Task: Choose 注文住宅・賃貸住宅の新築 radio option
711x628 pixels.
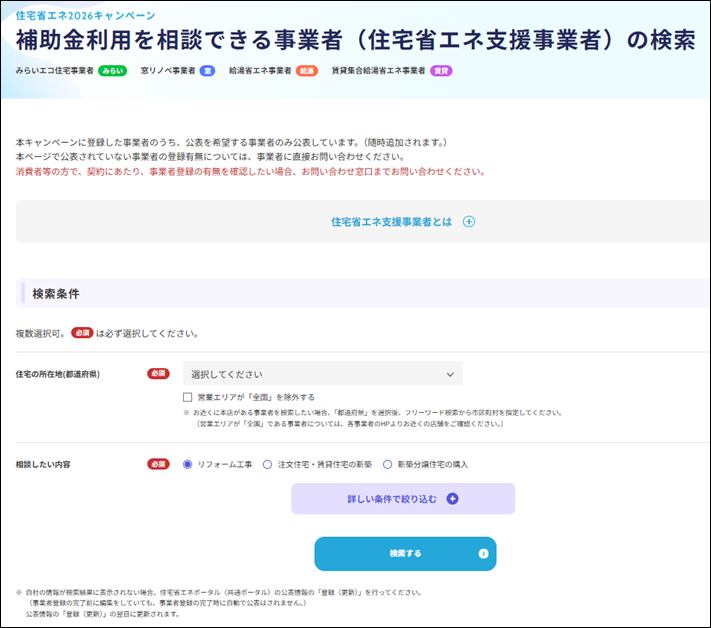Action: (x=267, y=464)
